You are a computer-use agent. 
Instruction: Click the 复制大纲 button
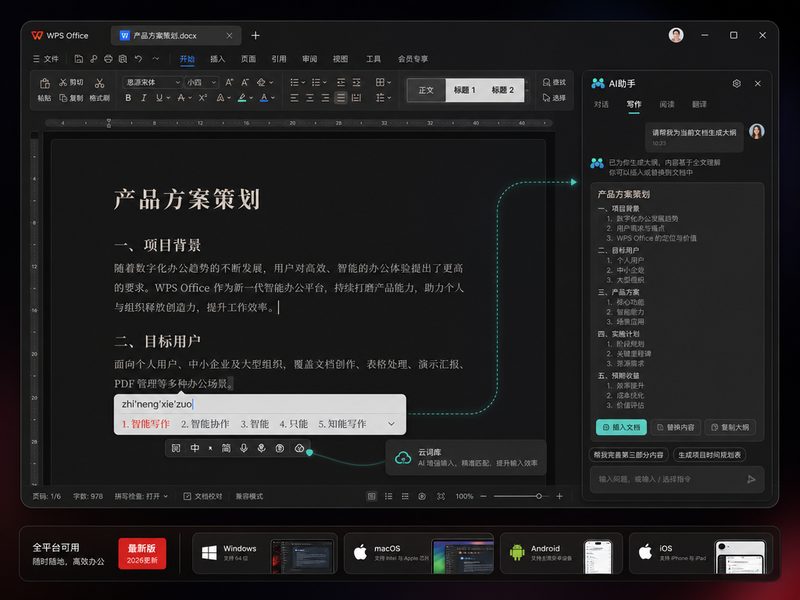[730, 427]
